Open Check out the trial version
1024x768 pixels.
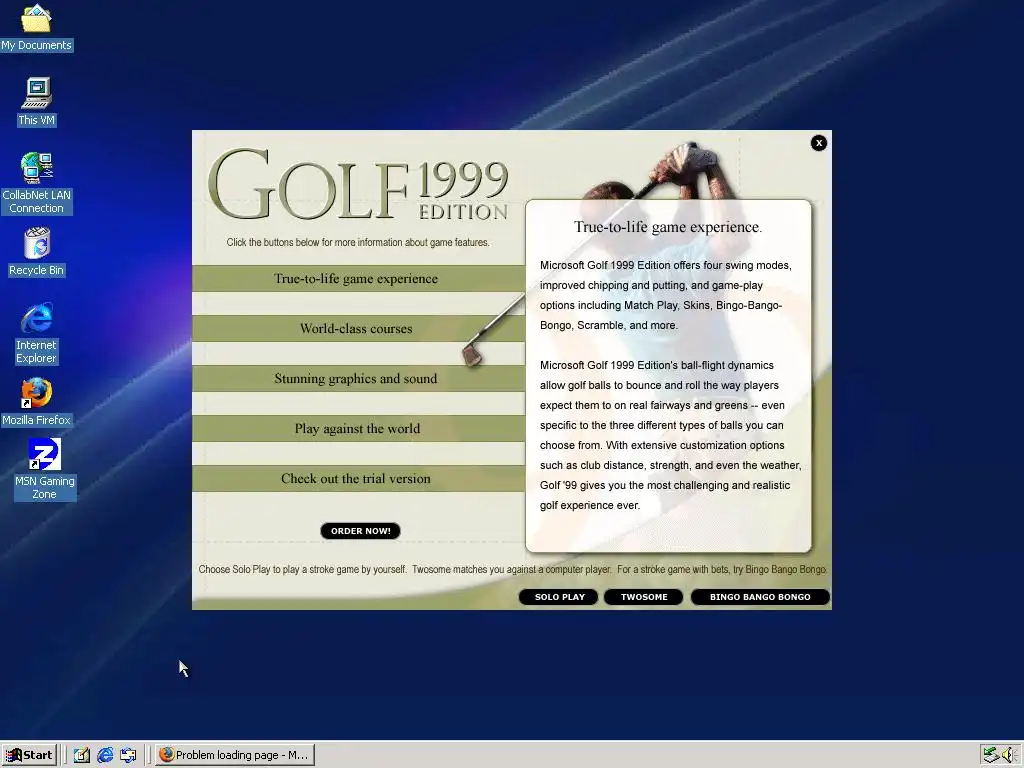tap(359, 479)
